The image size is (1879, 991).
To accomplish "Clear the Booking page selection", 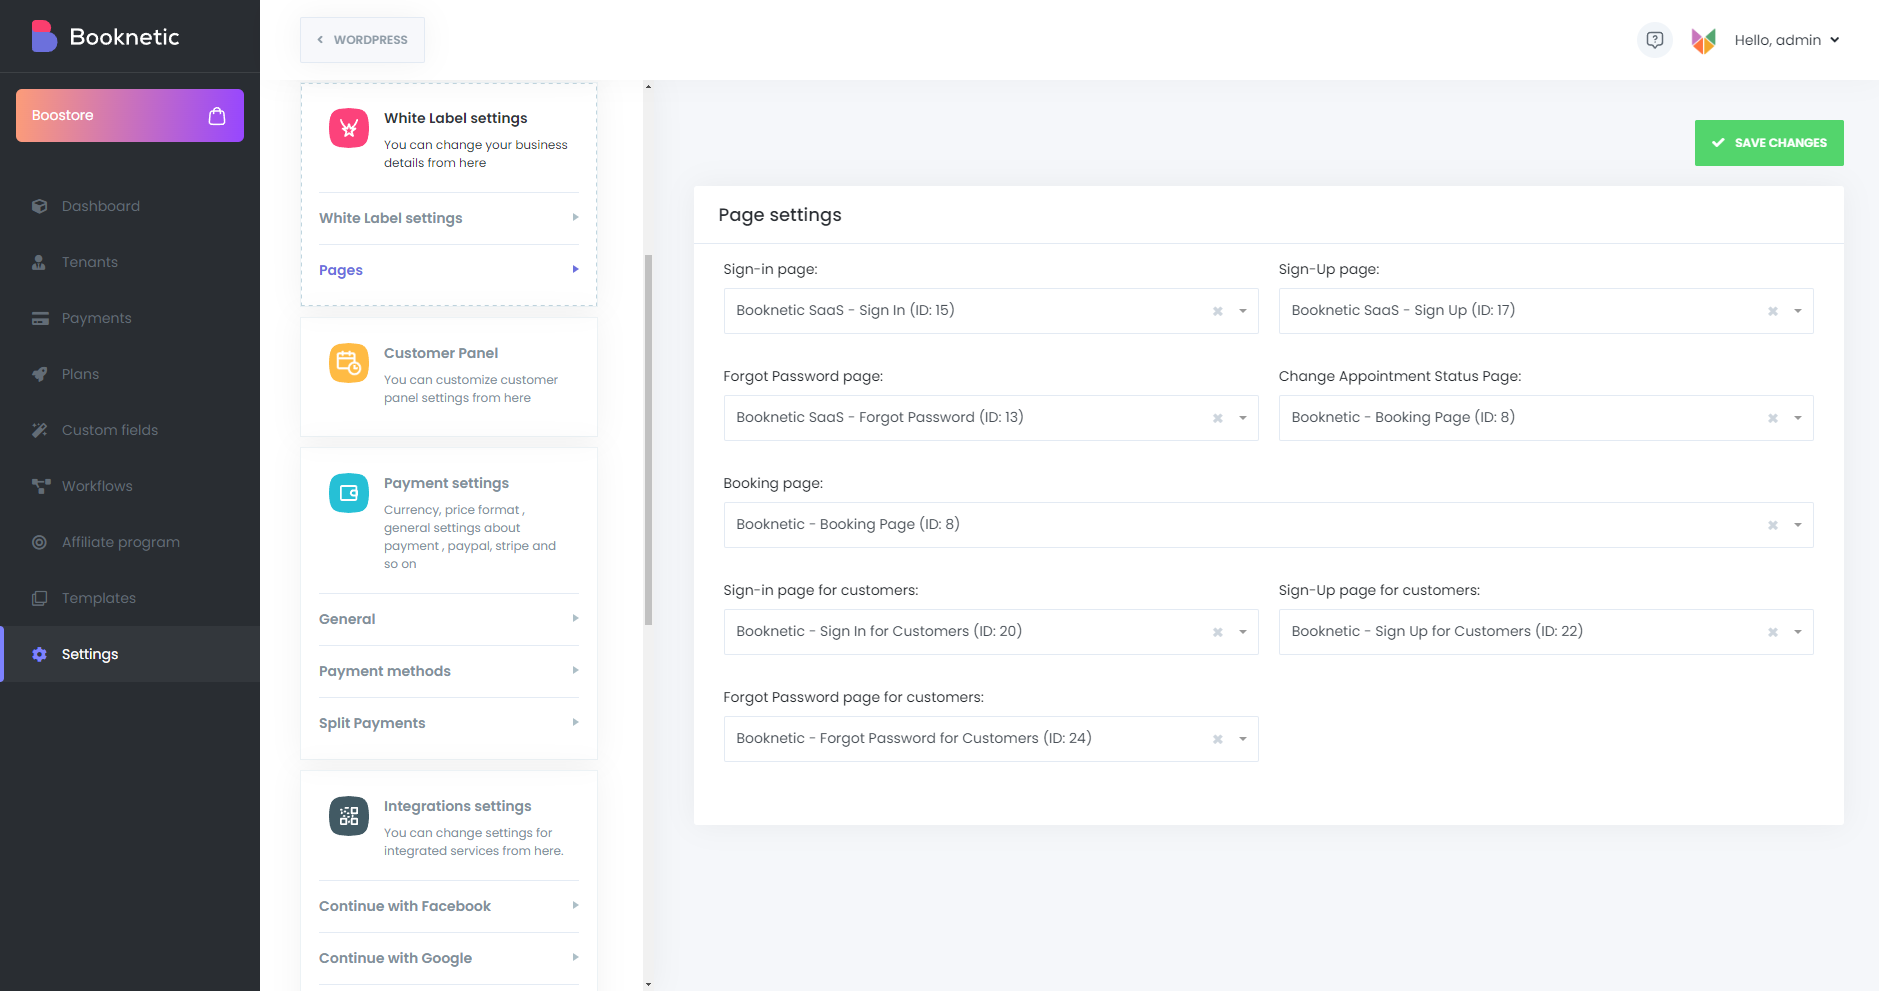I will 1773,525.
